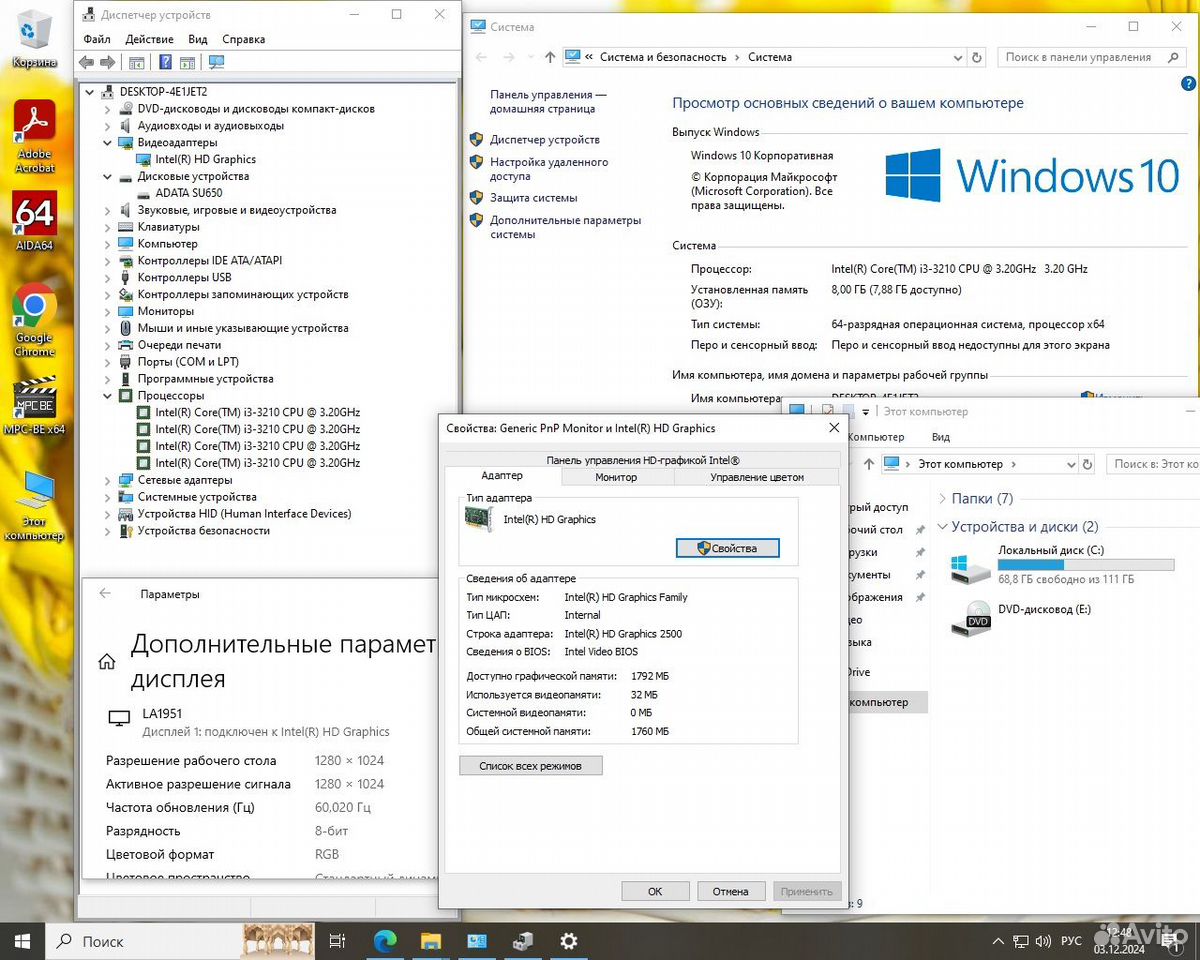Click the Свойства button in the adapter dialog

(x=728, y=548)
